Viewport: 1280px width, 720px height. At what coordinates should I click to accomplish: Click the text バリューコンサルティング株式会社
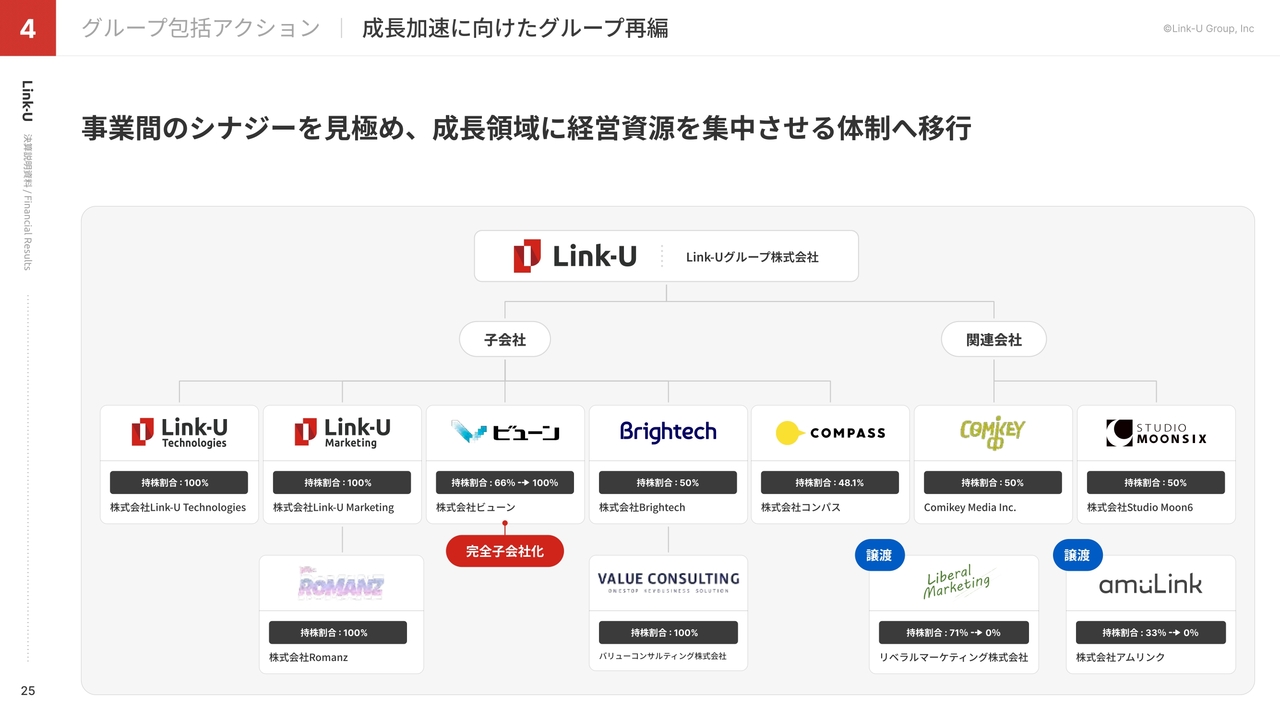click(663, 657)
